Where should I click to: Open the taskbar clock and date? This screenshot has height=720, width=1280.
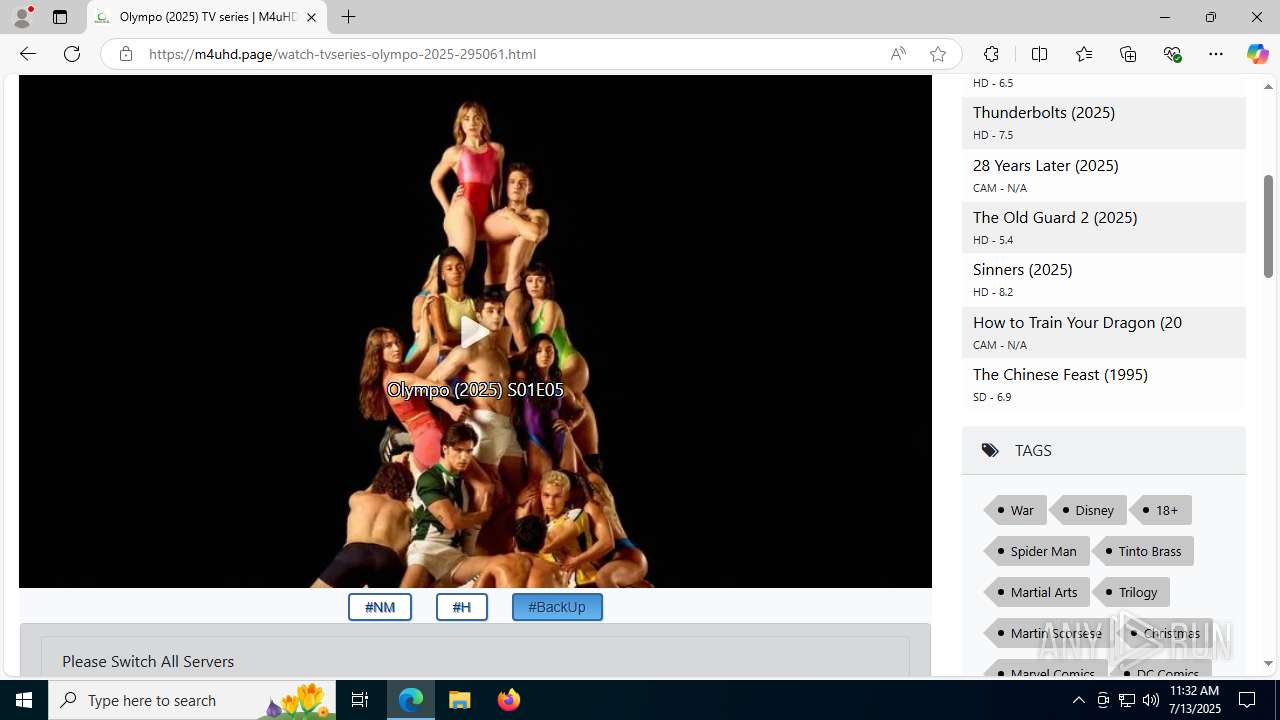tap(1194, 700)
